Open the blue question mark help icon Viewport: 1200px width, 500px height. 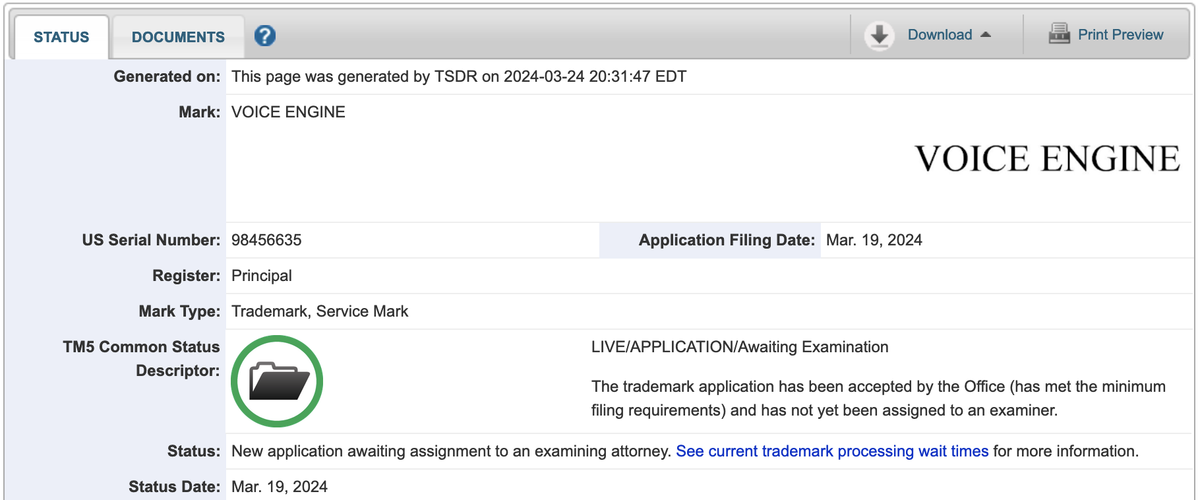point(265,36)
